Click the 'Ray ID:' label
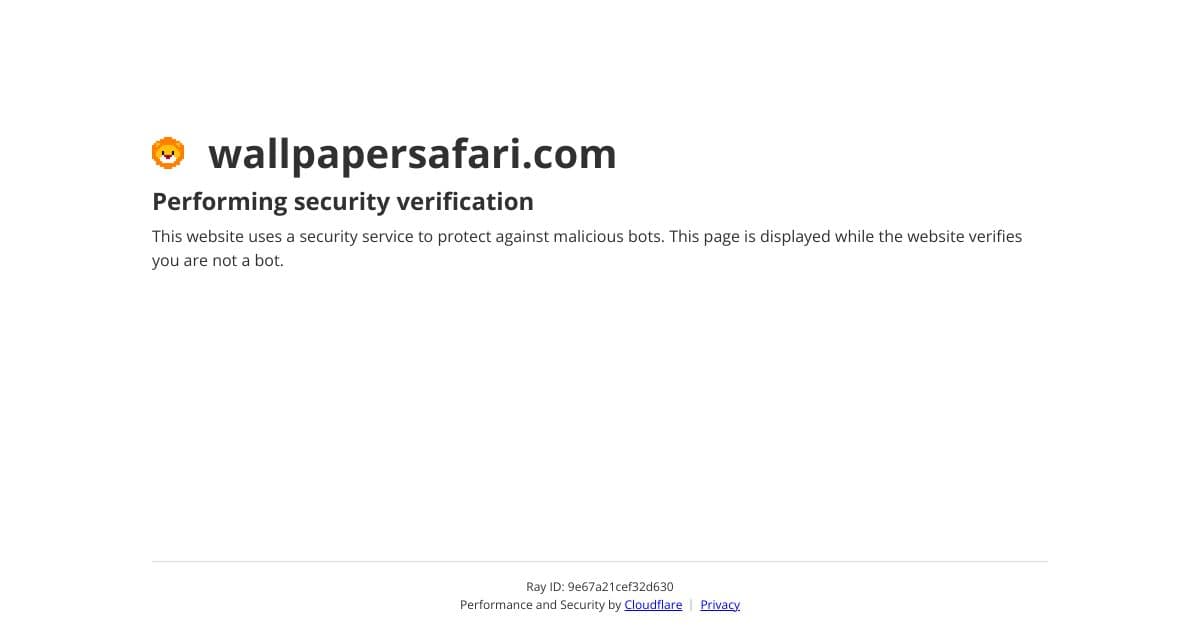This screenshot has width=1200, height=630. [545, 587]
